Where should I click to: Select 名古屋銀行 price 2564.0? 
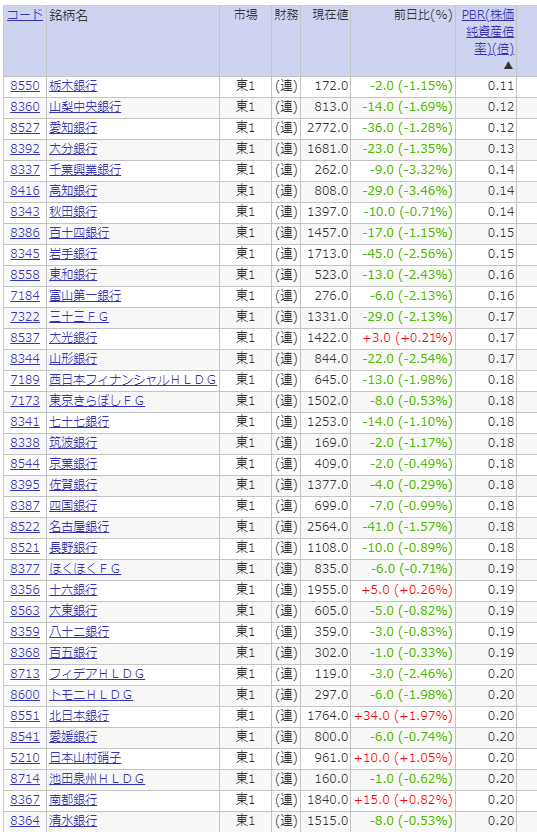pos(327,527)
